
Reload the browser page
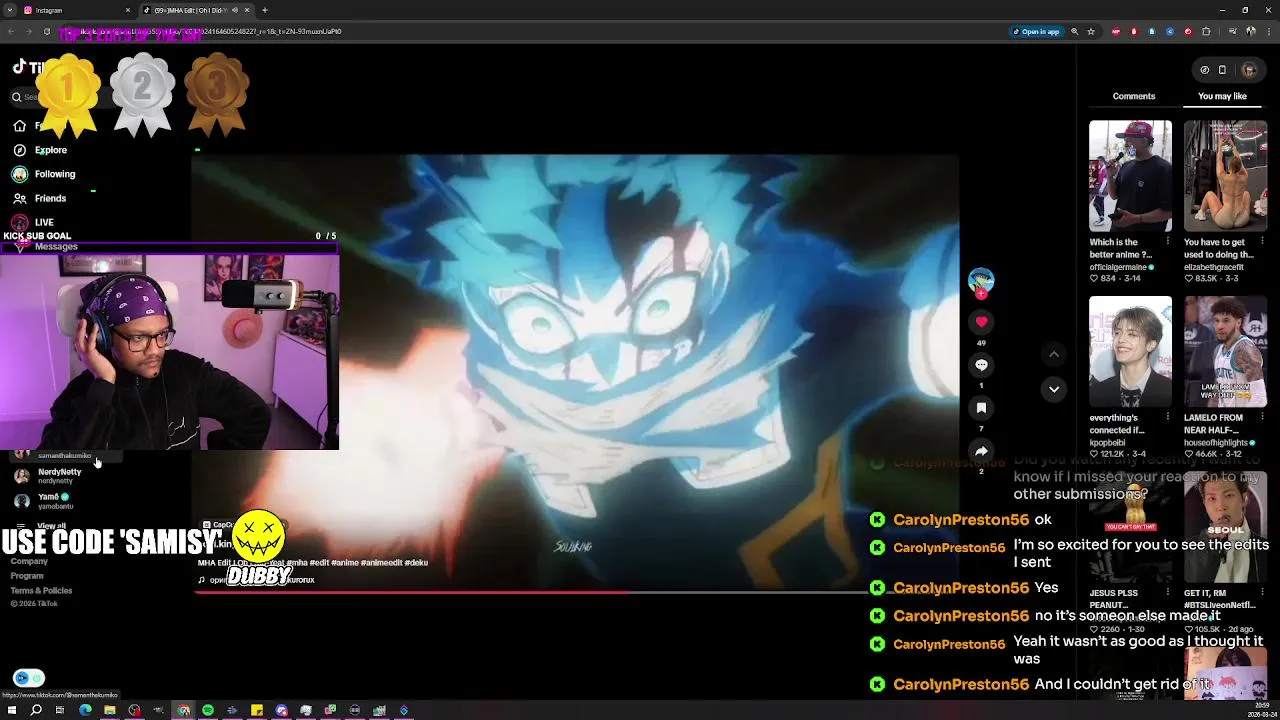click(46, 31)
